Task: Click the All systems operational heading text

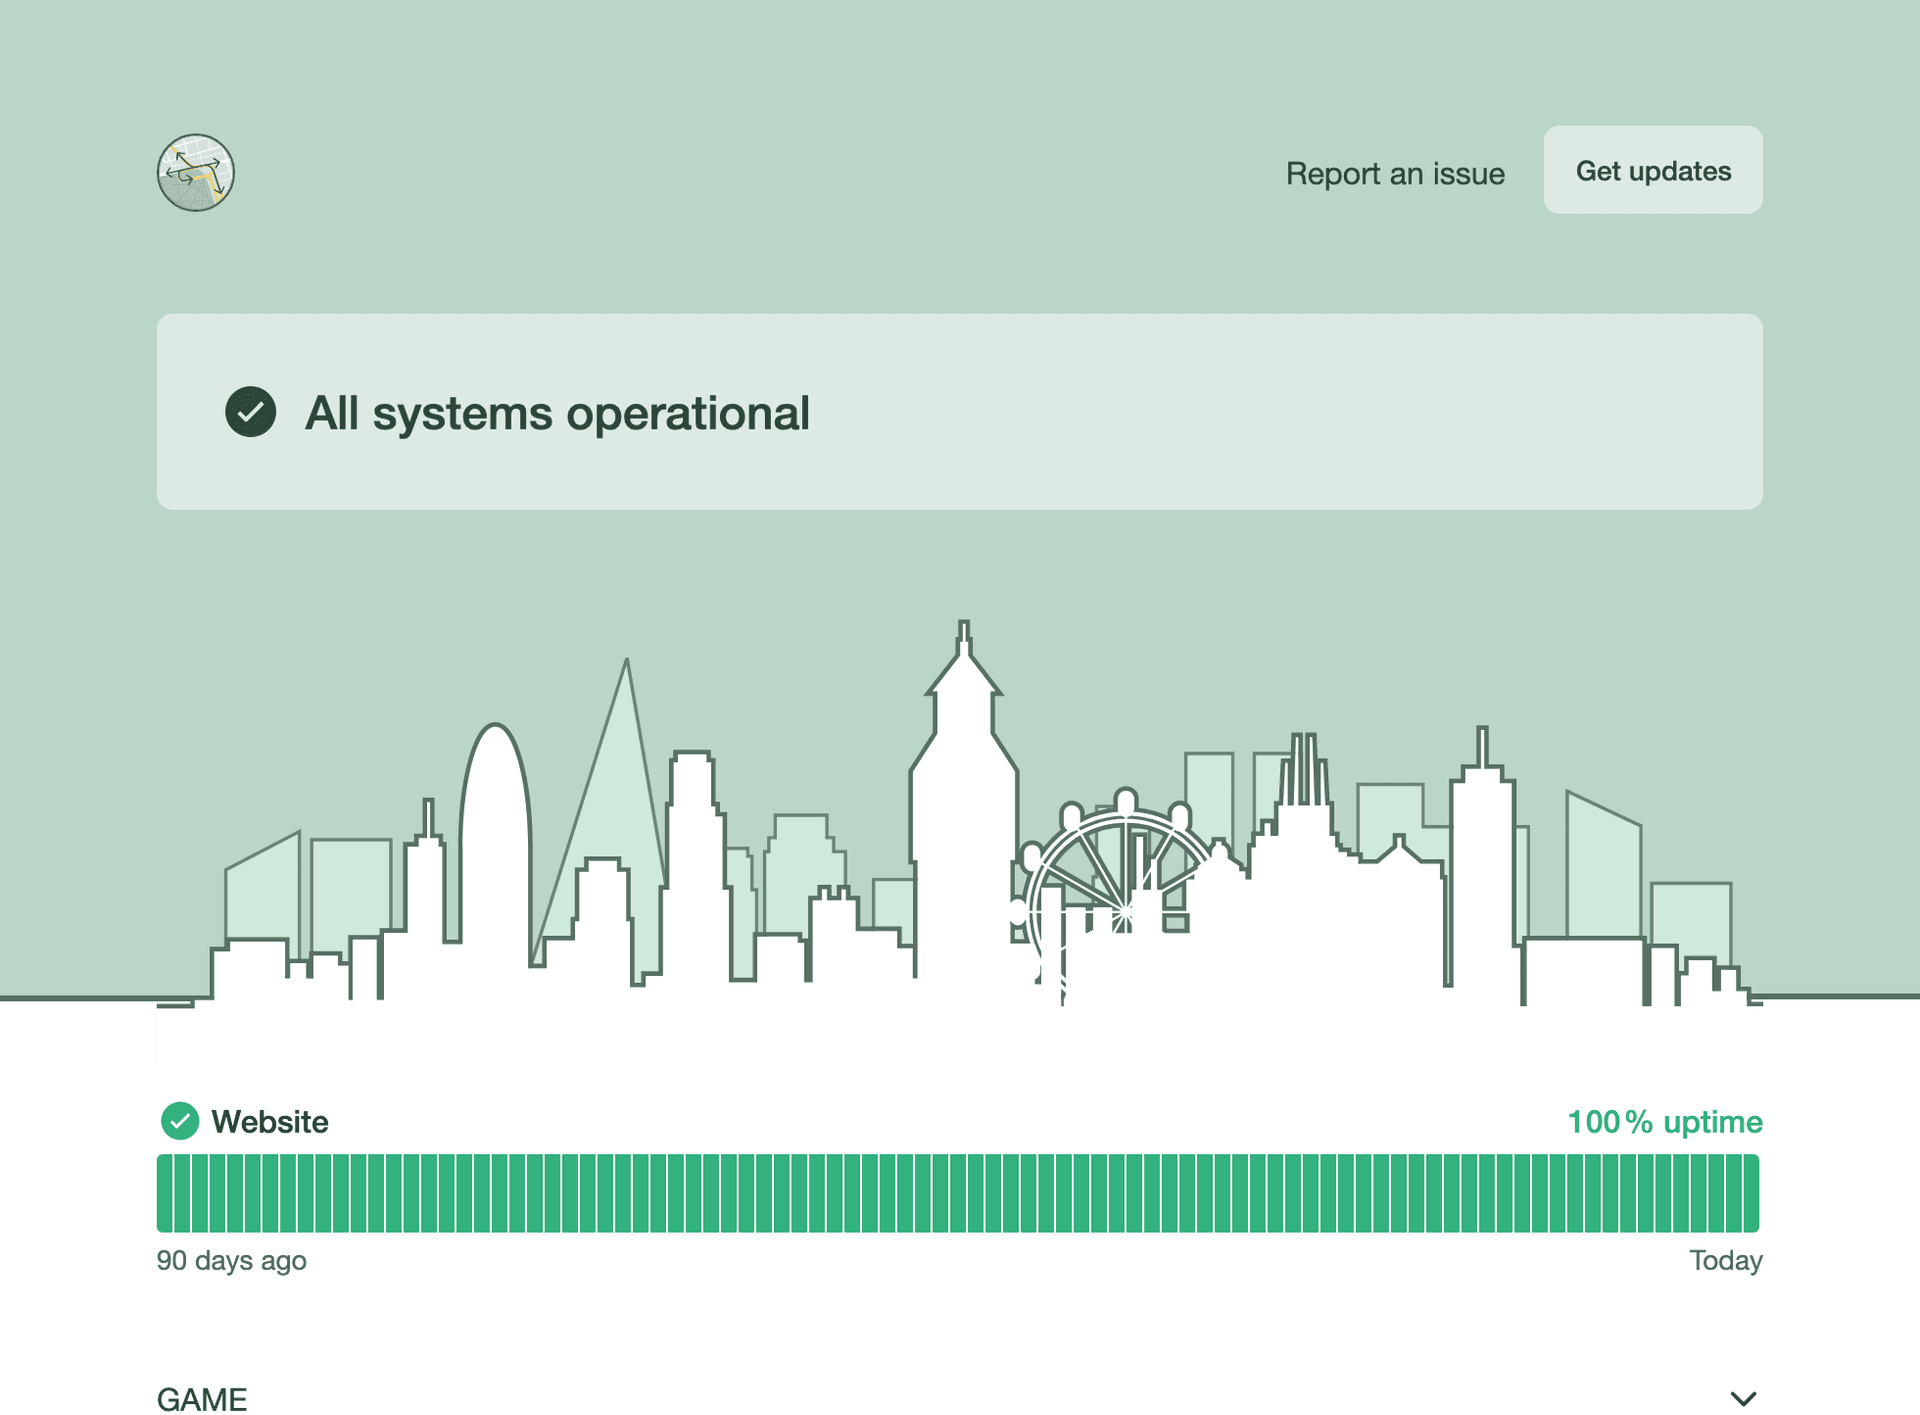Action: 557,413
